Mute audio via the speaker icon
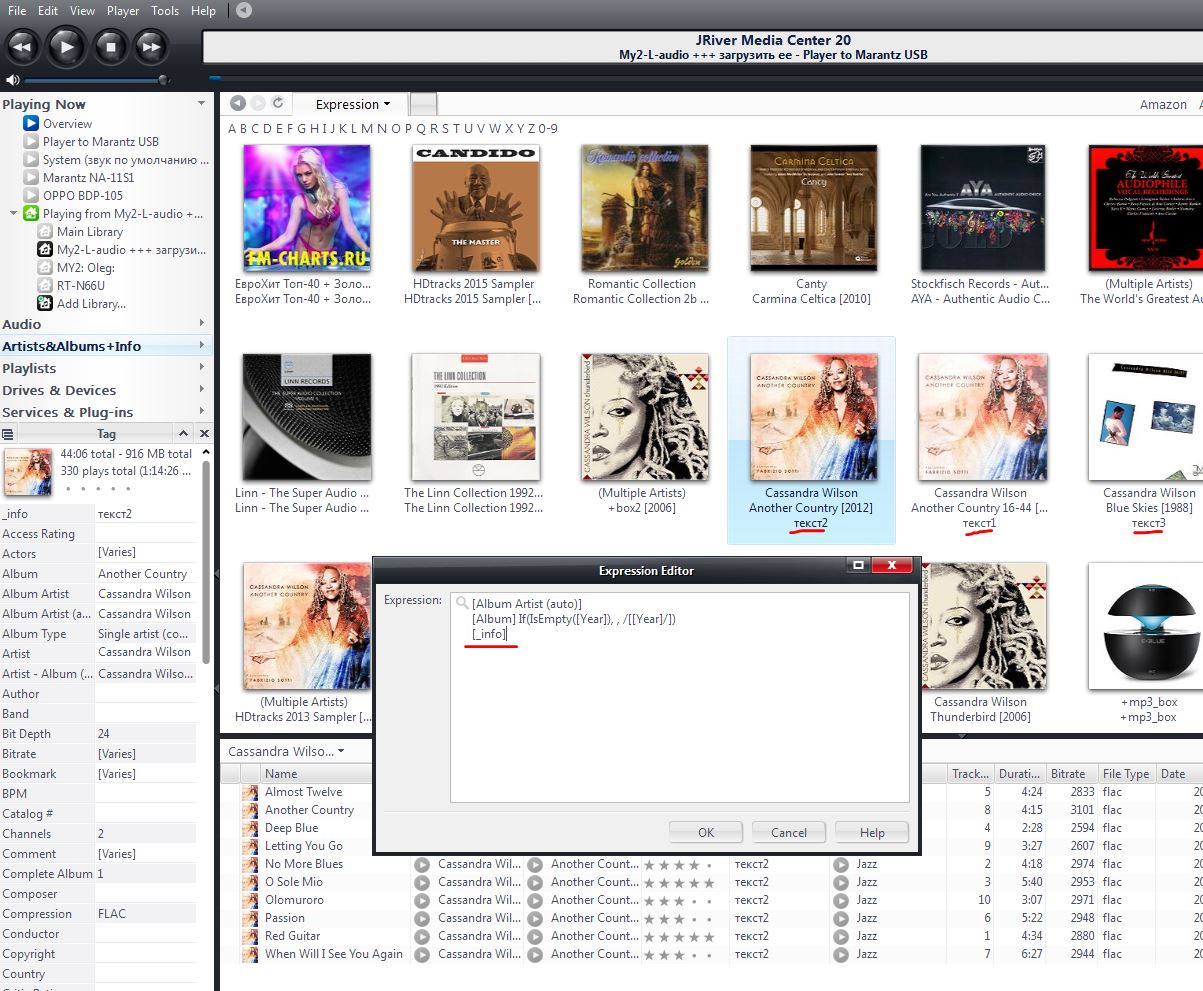The width and height of the screenshot is (1203, 991). (12, 80)
